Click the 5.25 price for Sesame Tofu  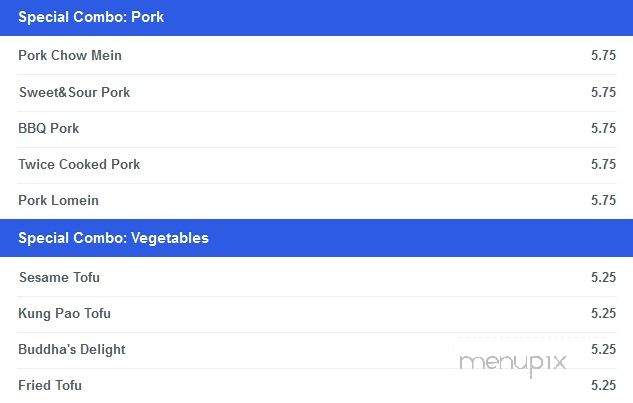click(x=604, y=277)
